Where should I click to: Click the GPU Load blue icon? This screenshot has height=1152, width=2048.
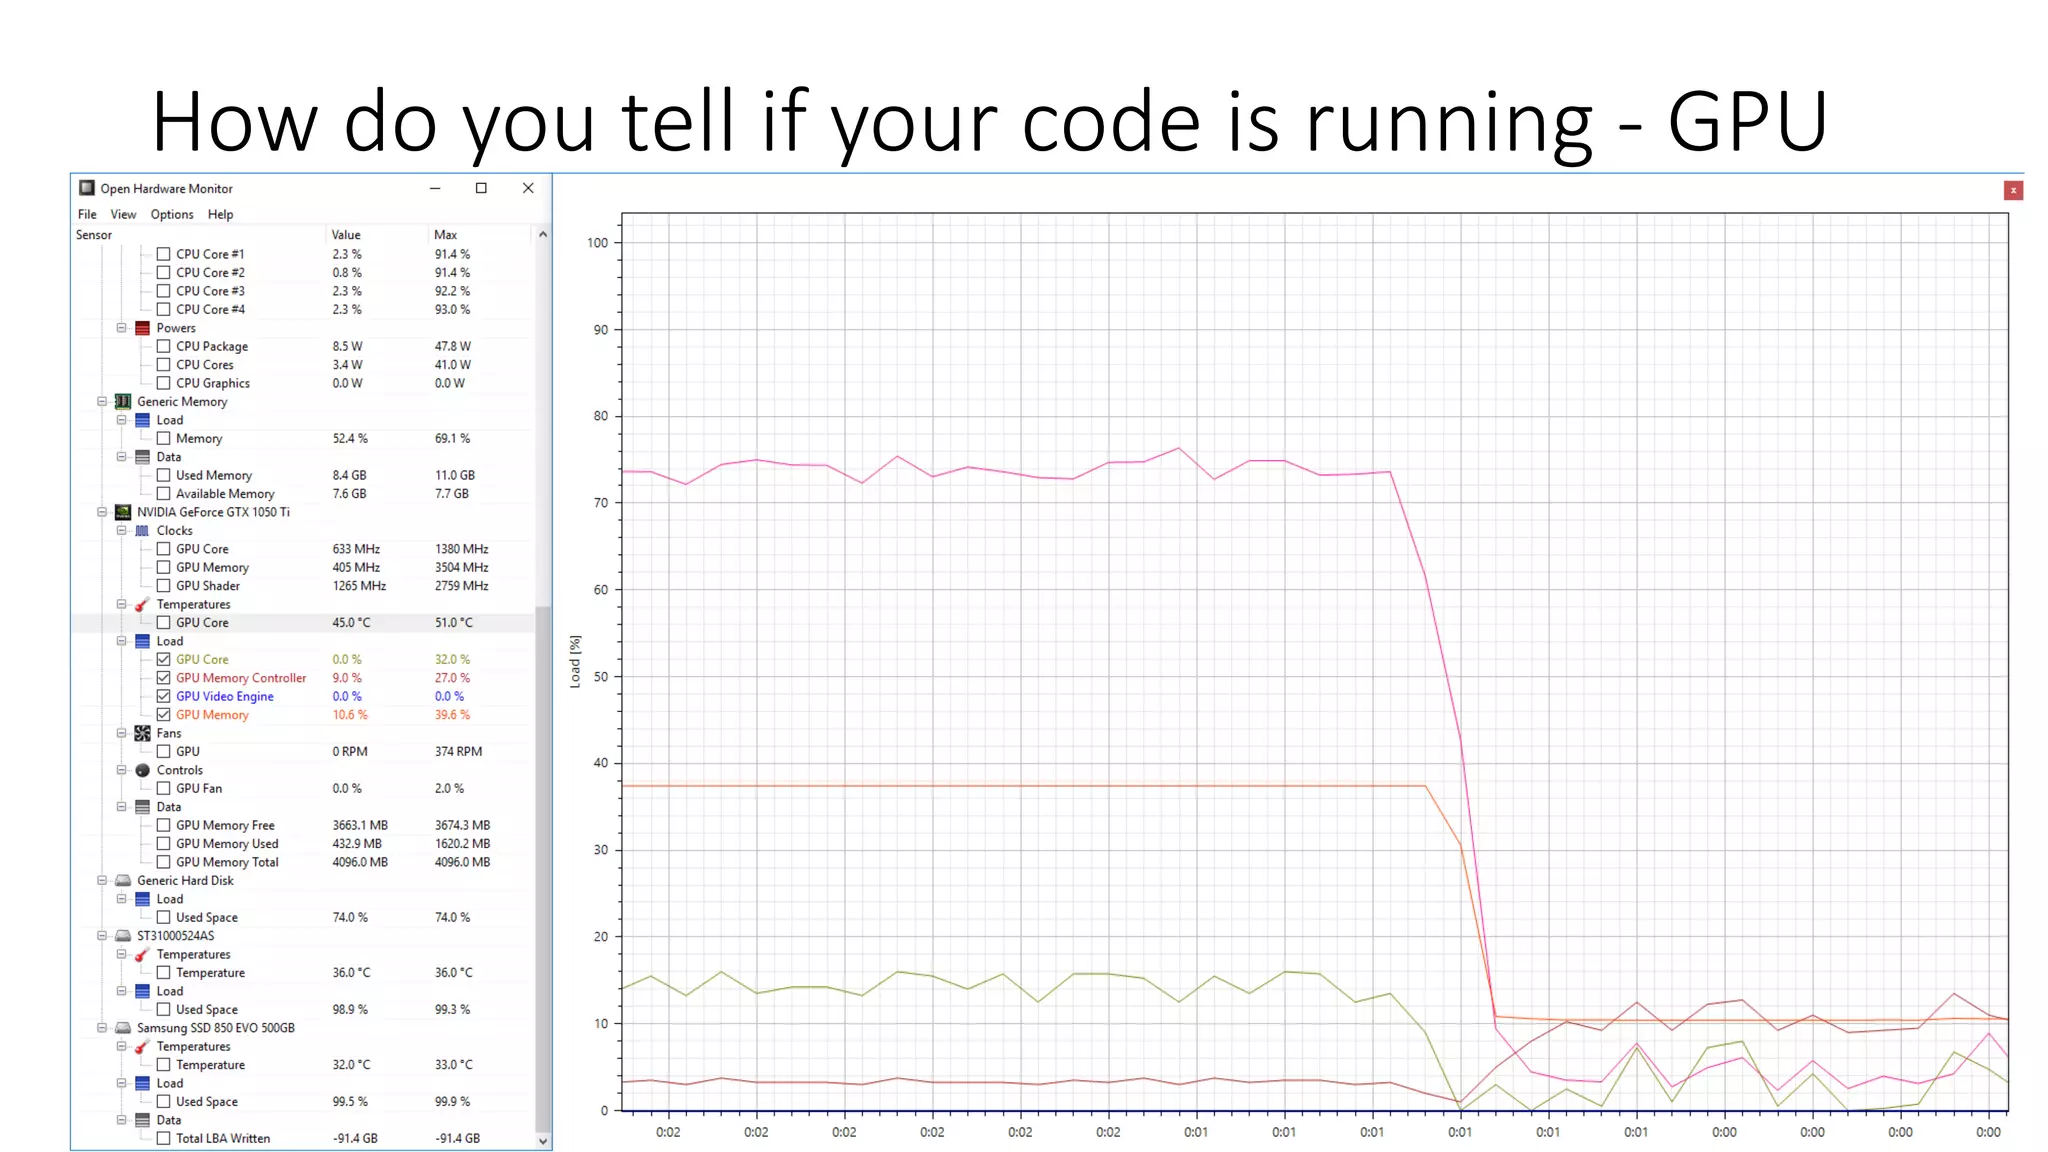(x=142, y=641)
